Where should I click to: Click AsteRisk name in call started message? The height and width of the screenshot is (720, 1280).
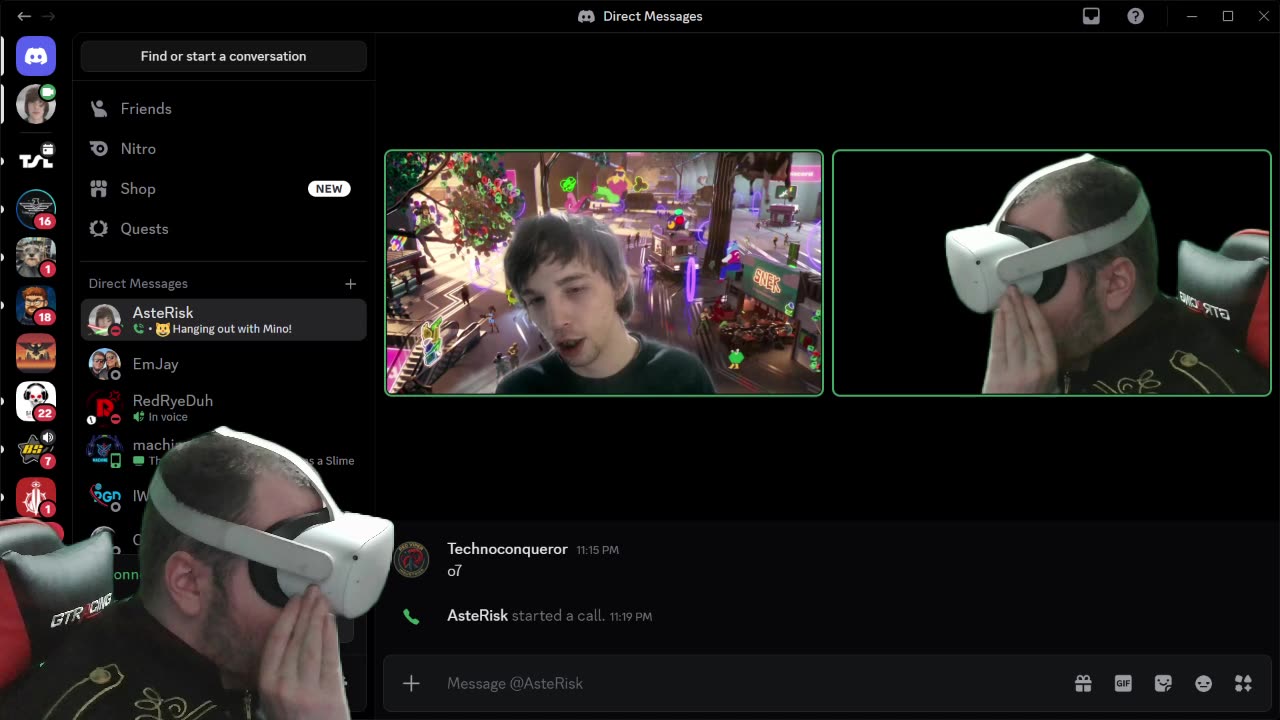(477, 615)
